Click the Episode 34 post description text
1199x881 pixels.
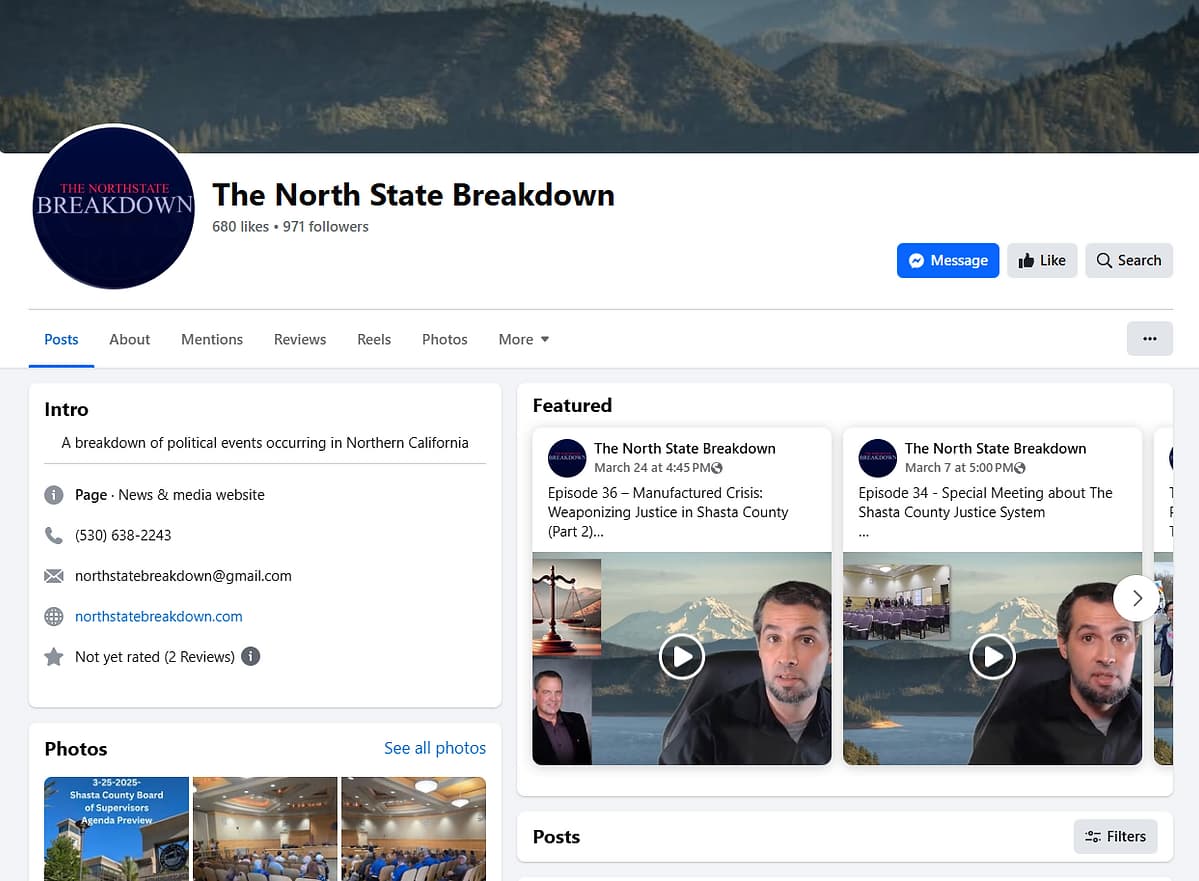tap(985, 512)
